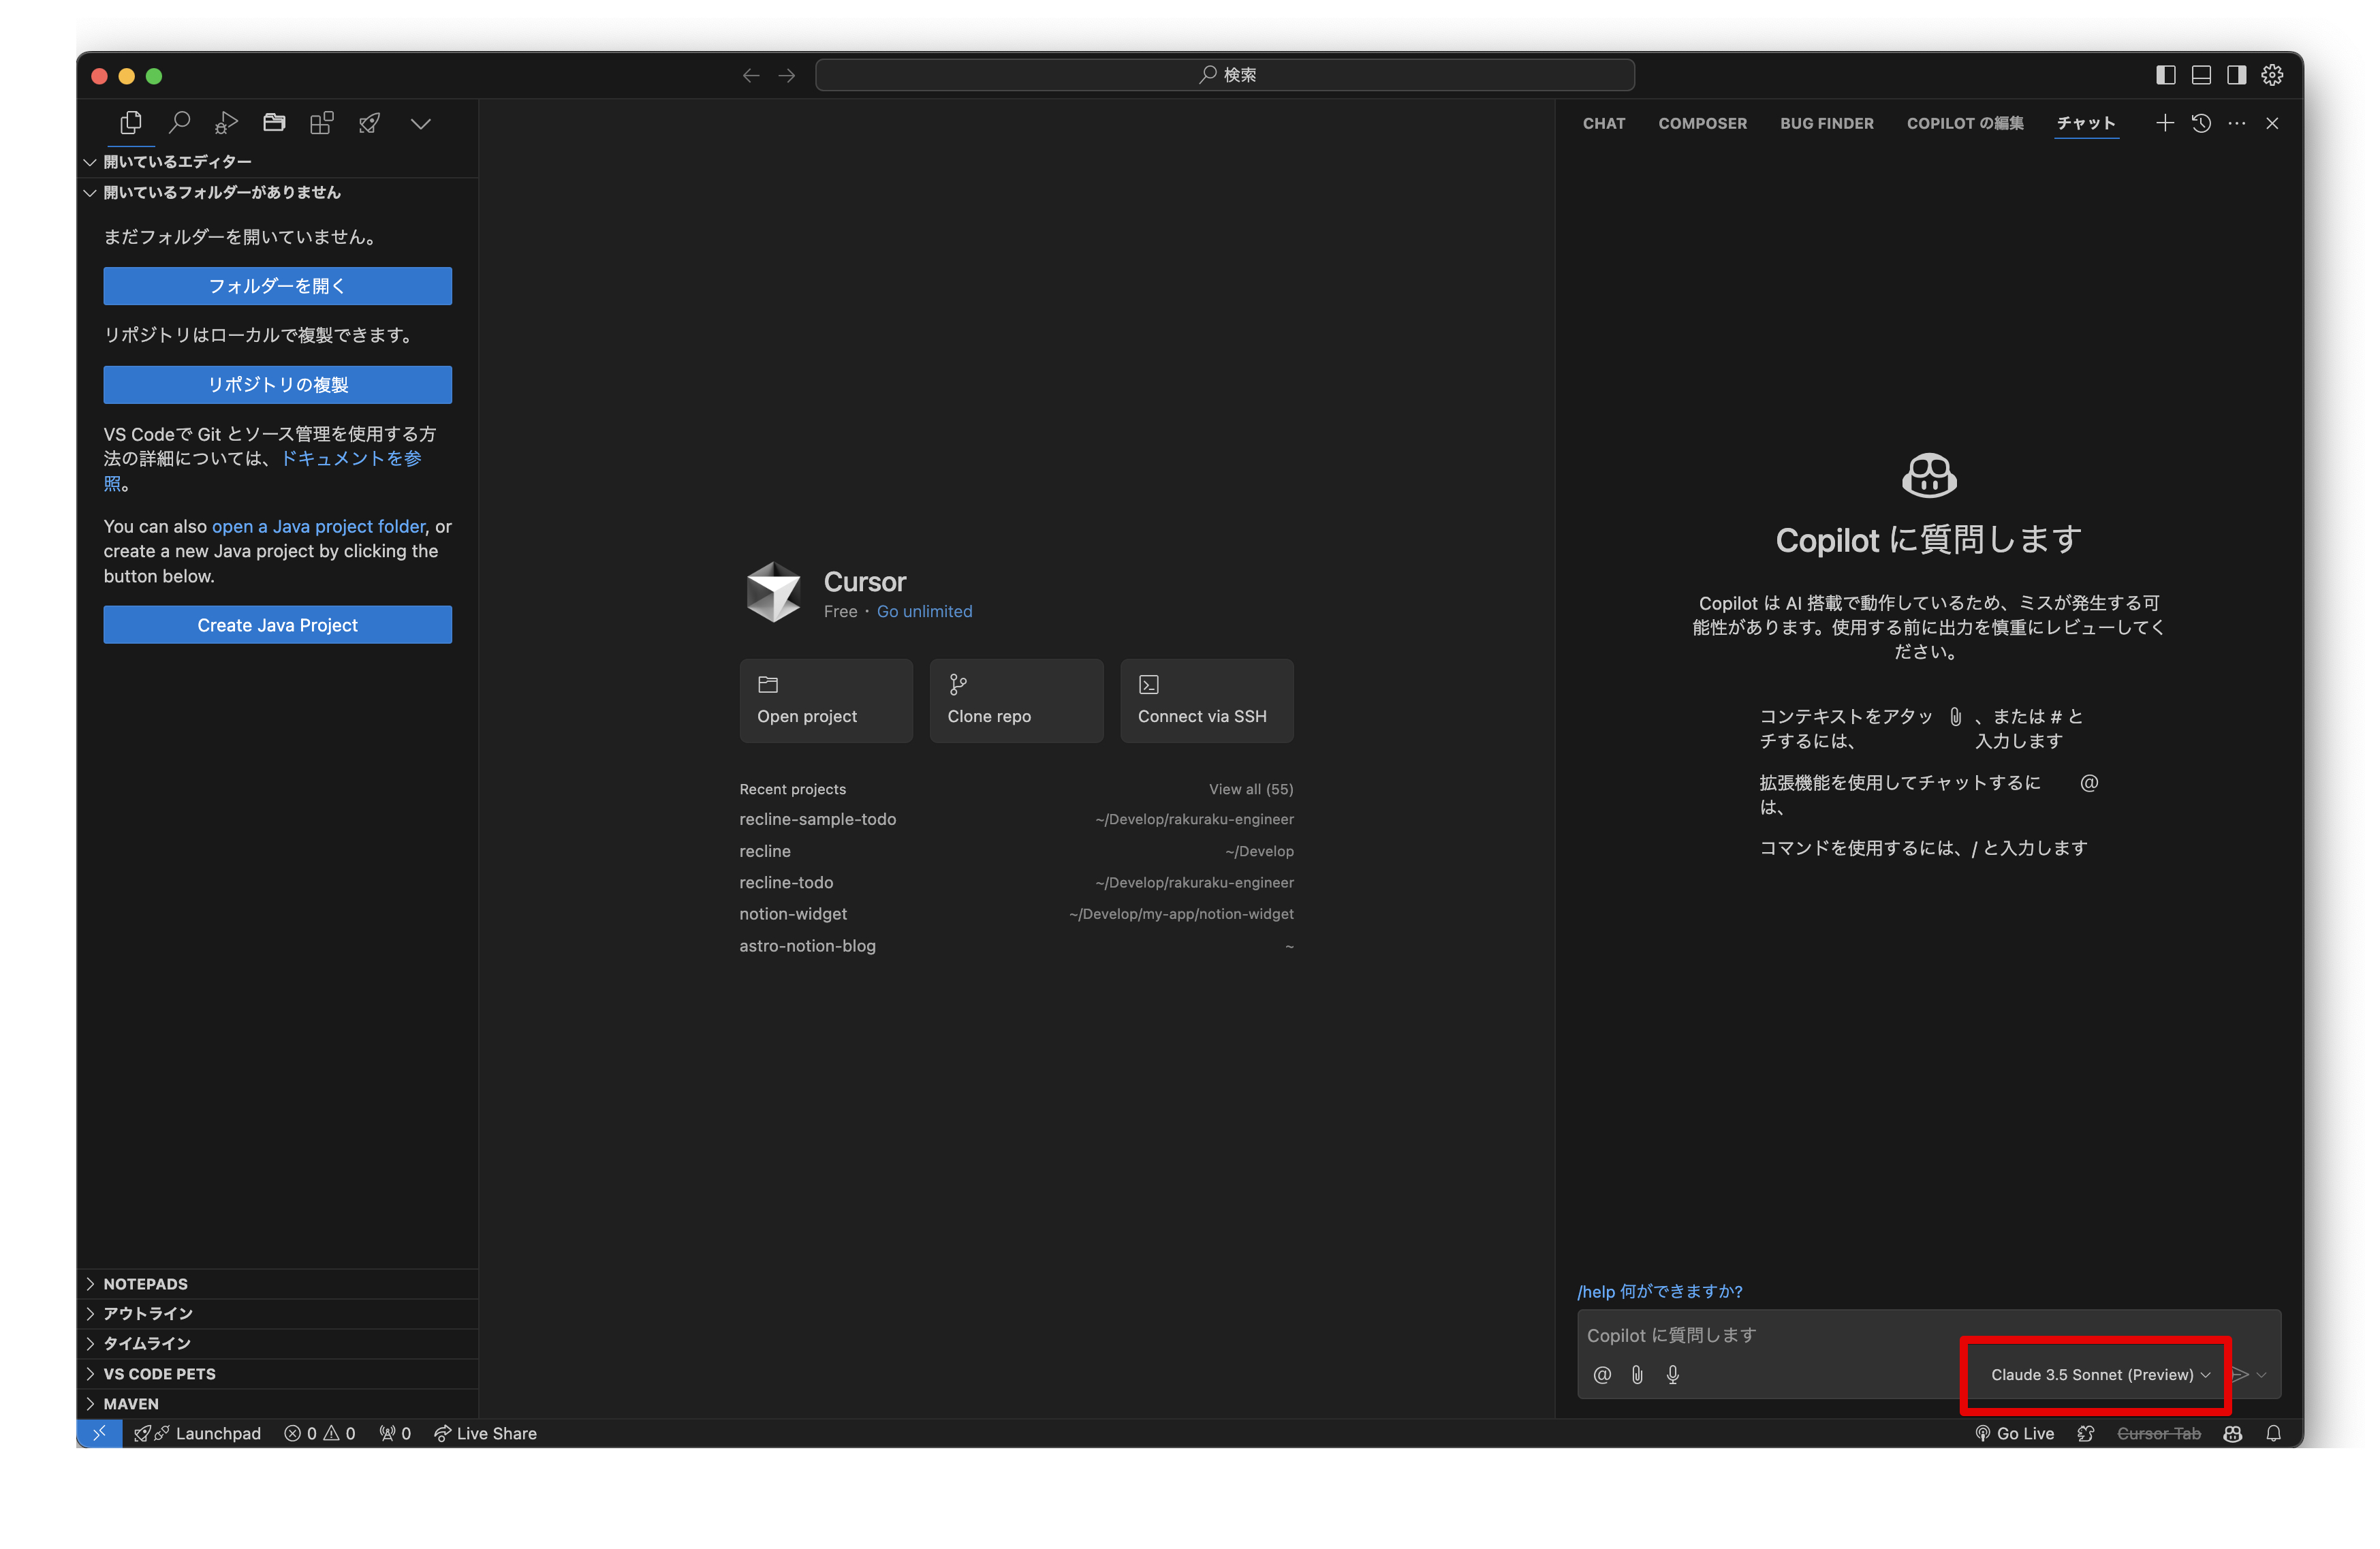
Task: Expand the MAVEN section
Action: tap(278, 1404)
